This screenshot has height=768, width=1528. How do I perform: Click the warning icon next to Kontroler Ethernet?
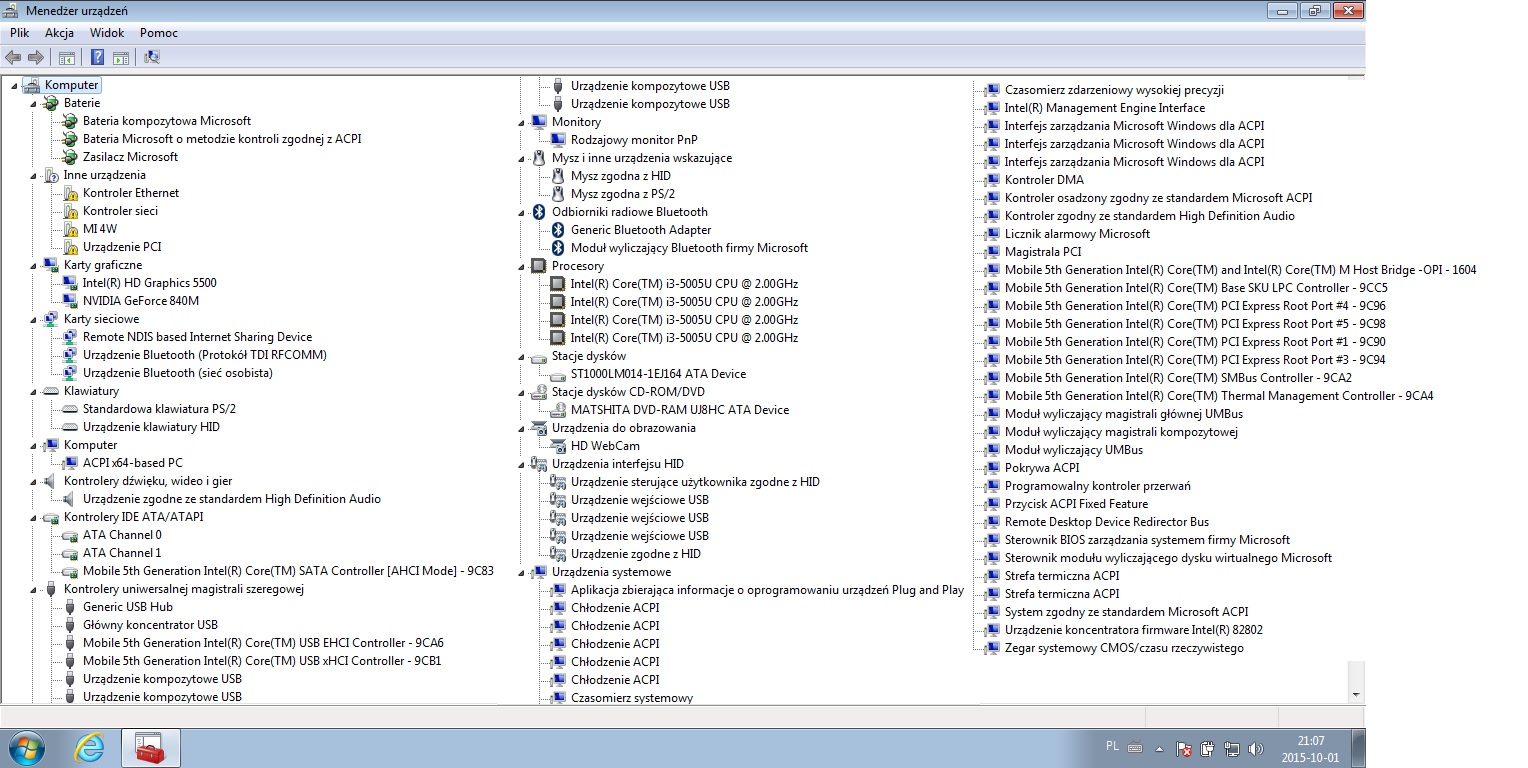pyautogui.click(x=70, y=193)
